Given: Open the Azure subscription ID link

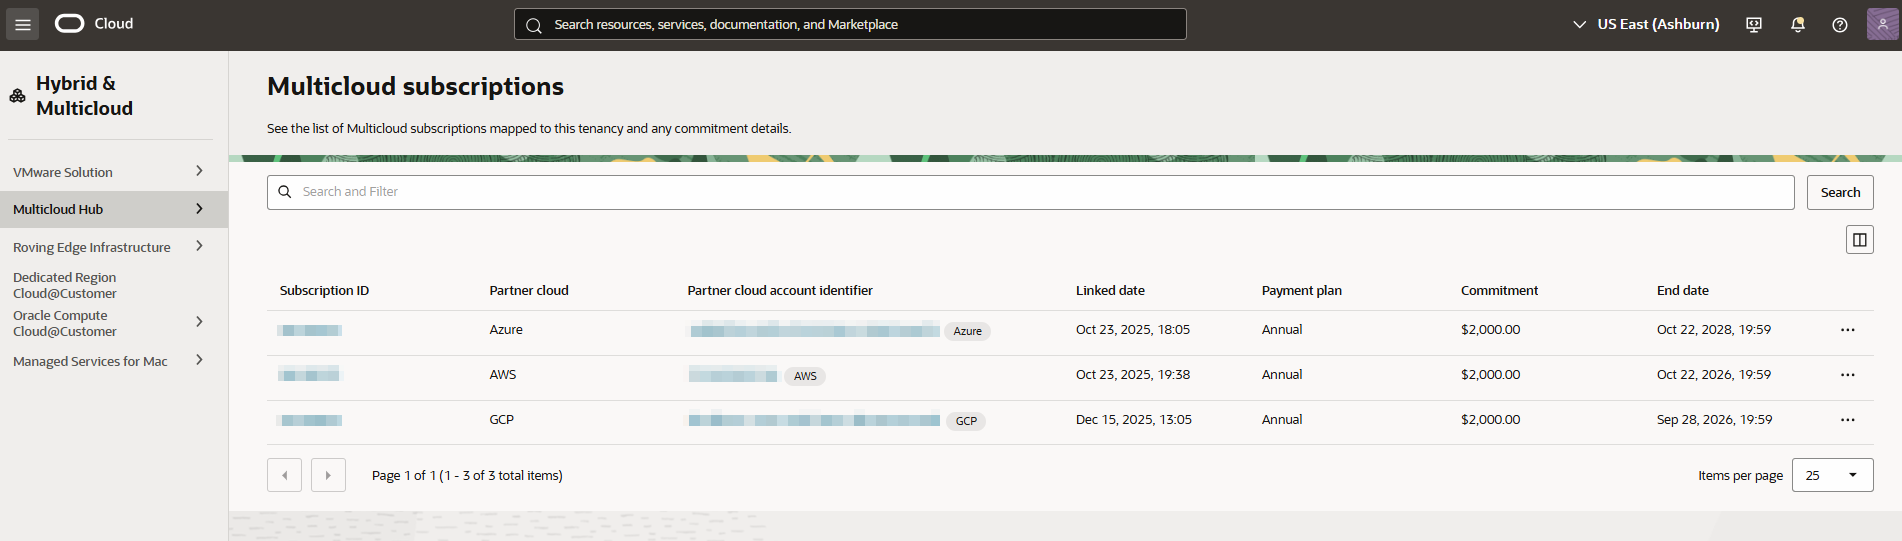Looking at the screenshot, I should pos(310,330).
